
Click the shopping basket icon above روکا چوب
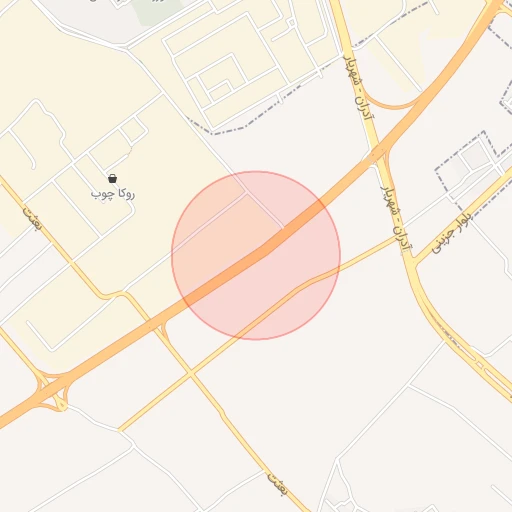pyautogui.click(x=113, y=179)
